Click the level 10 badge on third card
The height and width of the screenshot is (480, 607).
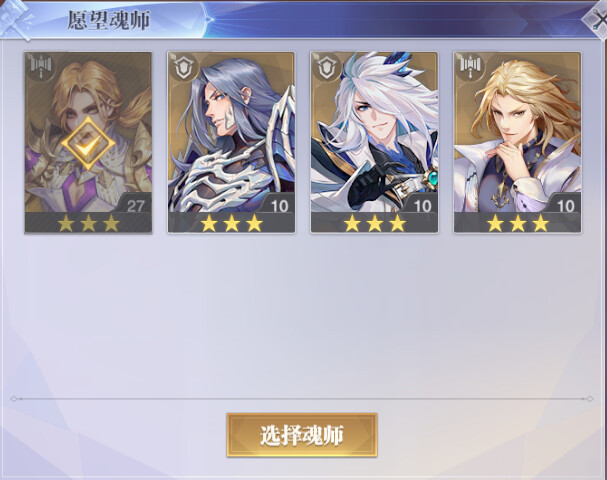pyautogui.click(x=422, y=205)
